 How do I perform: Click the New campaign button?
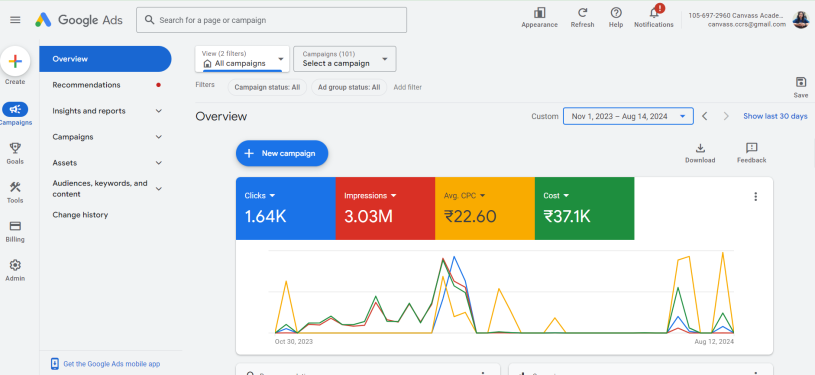click(x=282, y=153)
